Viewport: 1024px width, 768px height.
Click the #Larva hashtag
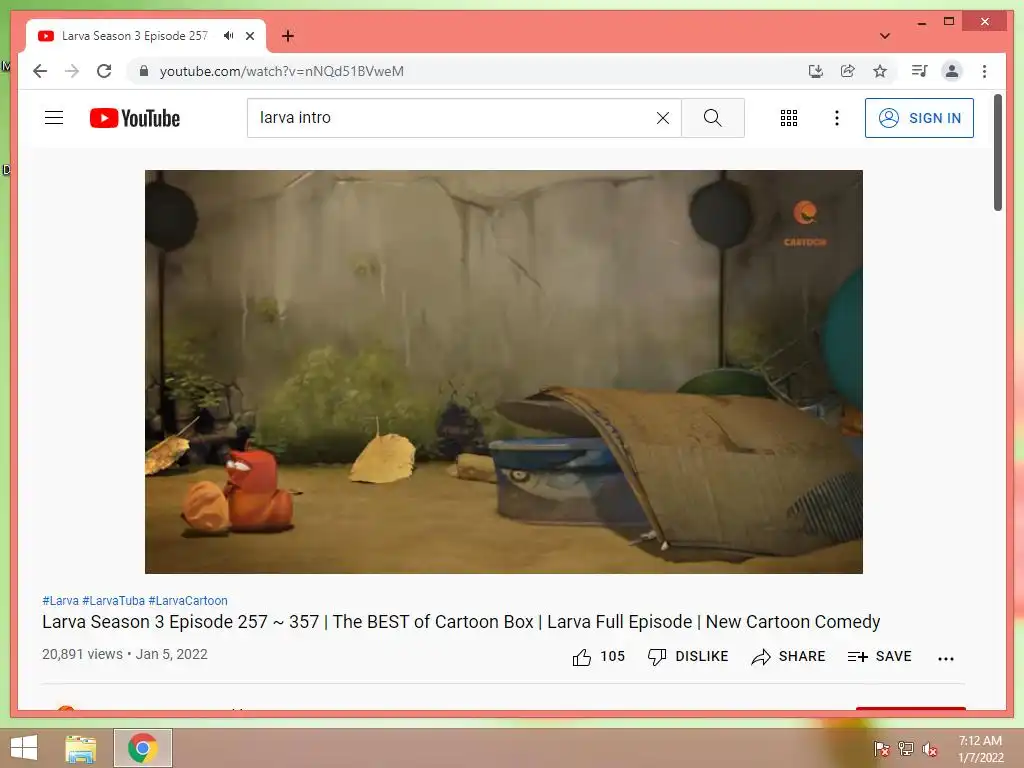click(60, 600)
